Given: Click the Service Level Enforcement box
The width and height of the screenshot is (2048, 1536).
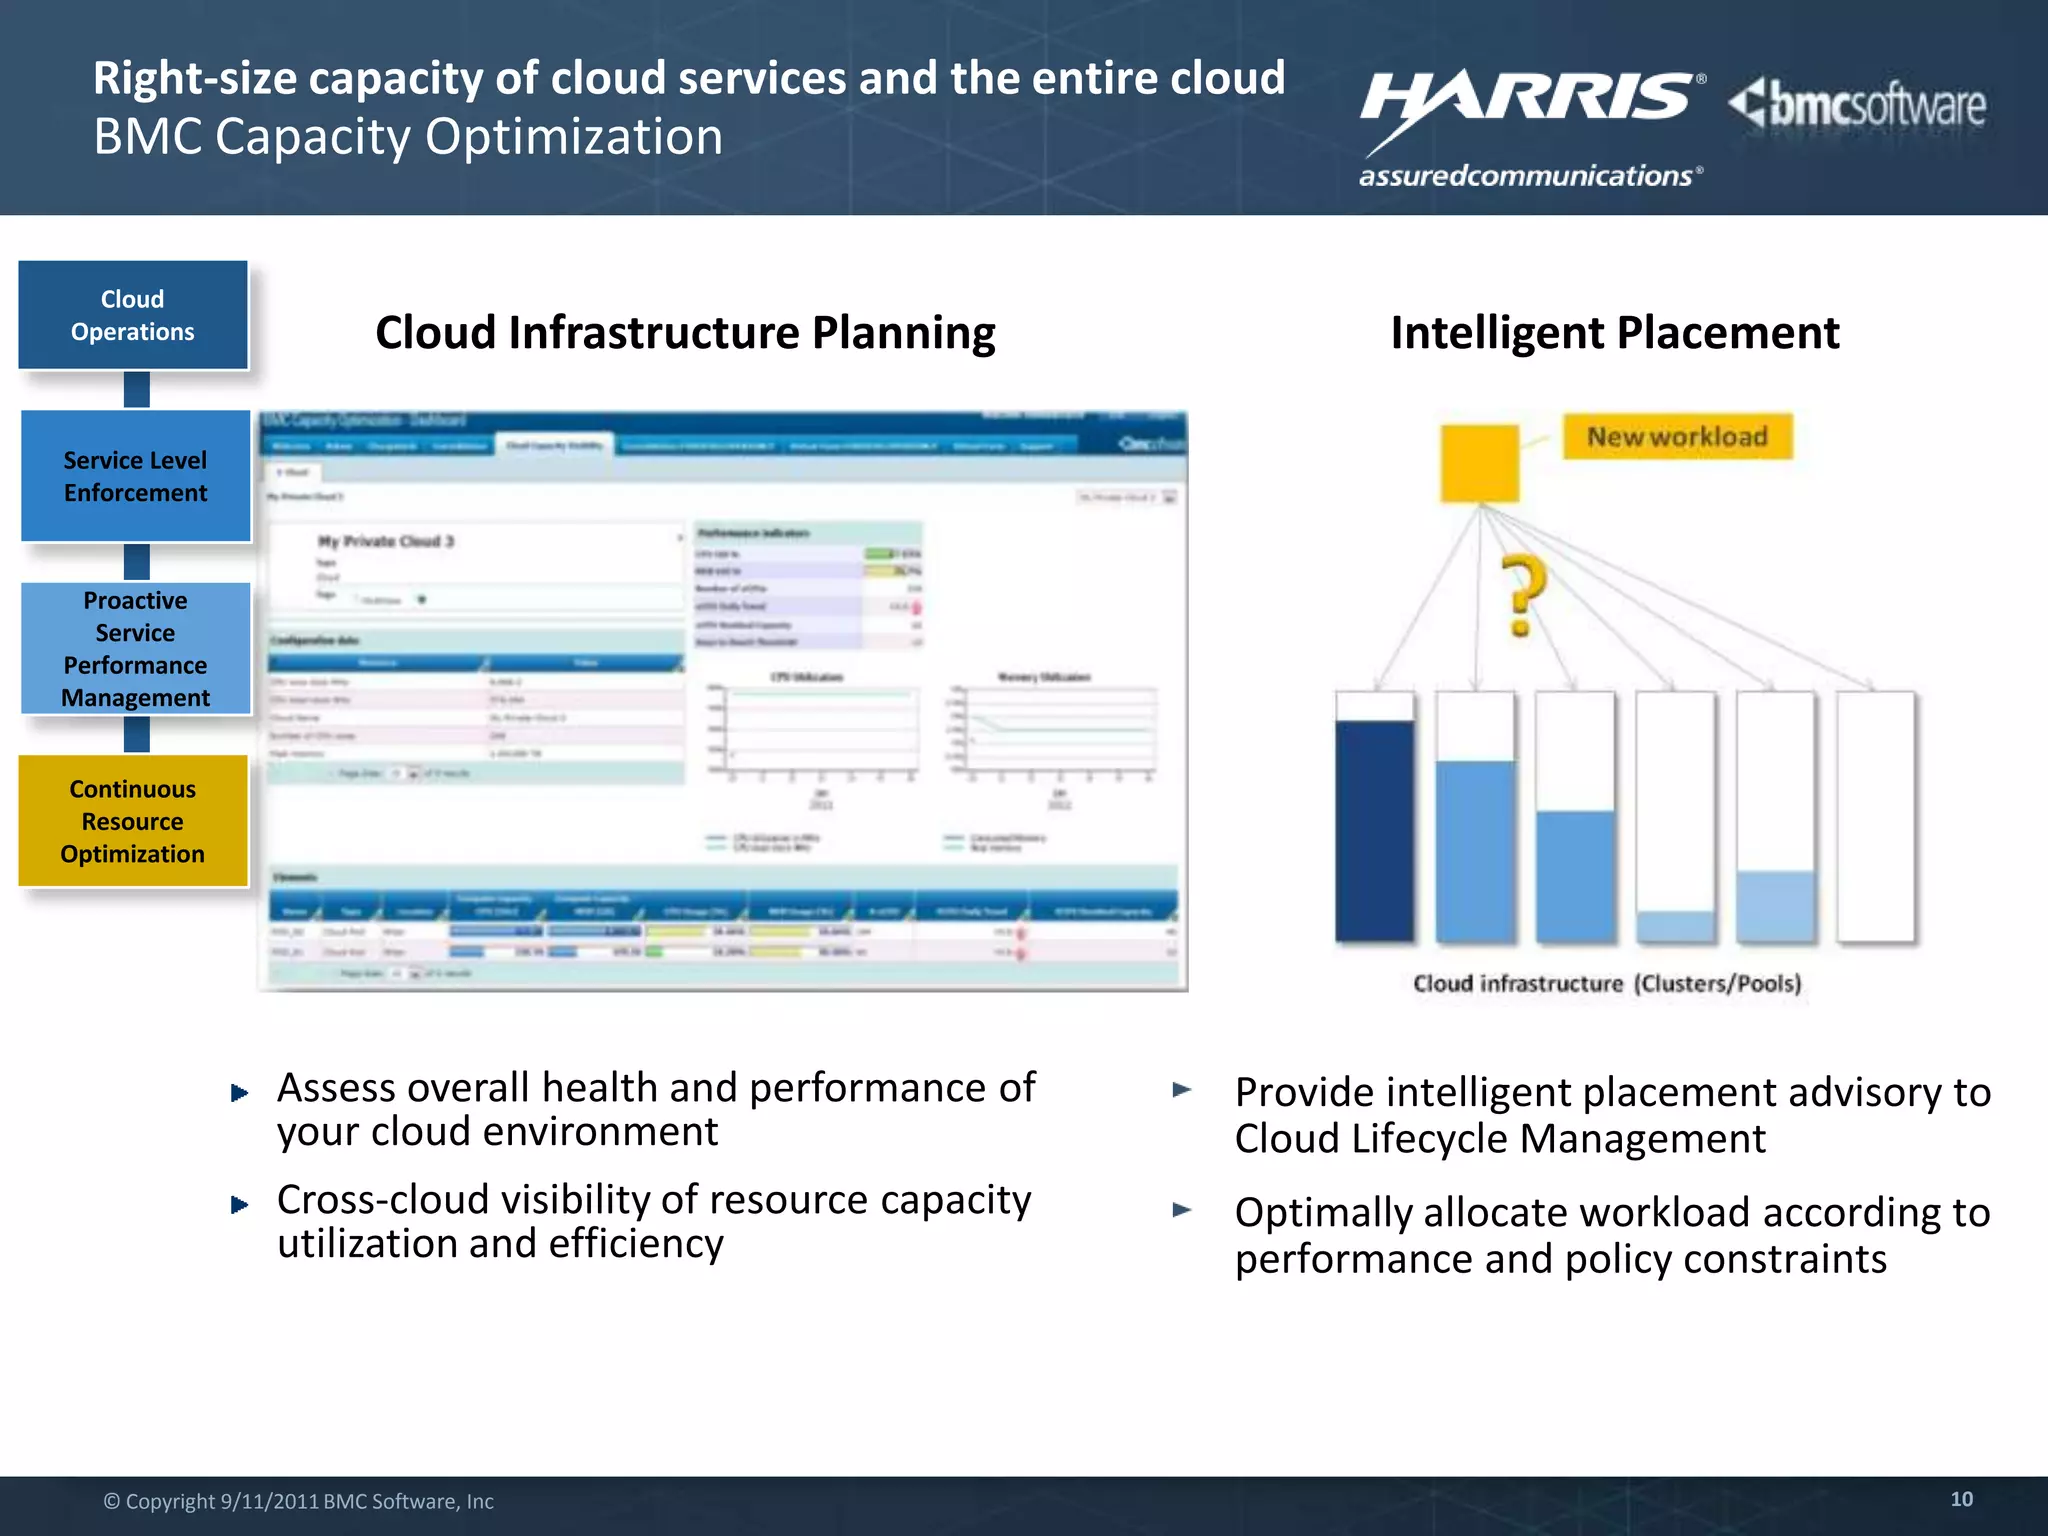Looking at the screenshot, I should [x=136, y=476].
